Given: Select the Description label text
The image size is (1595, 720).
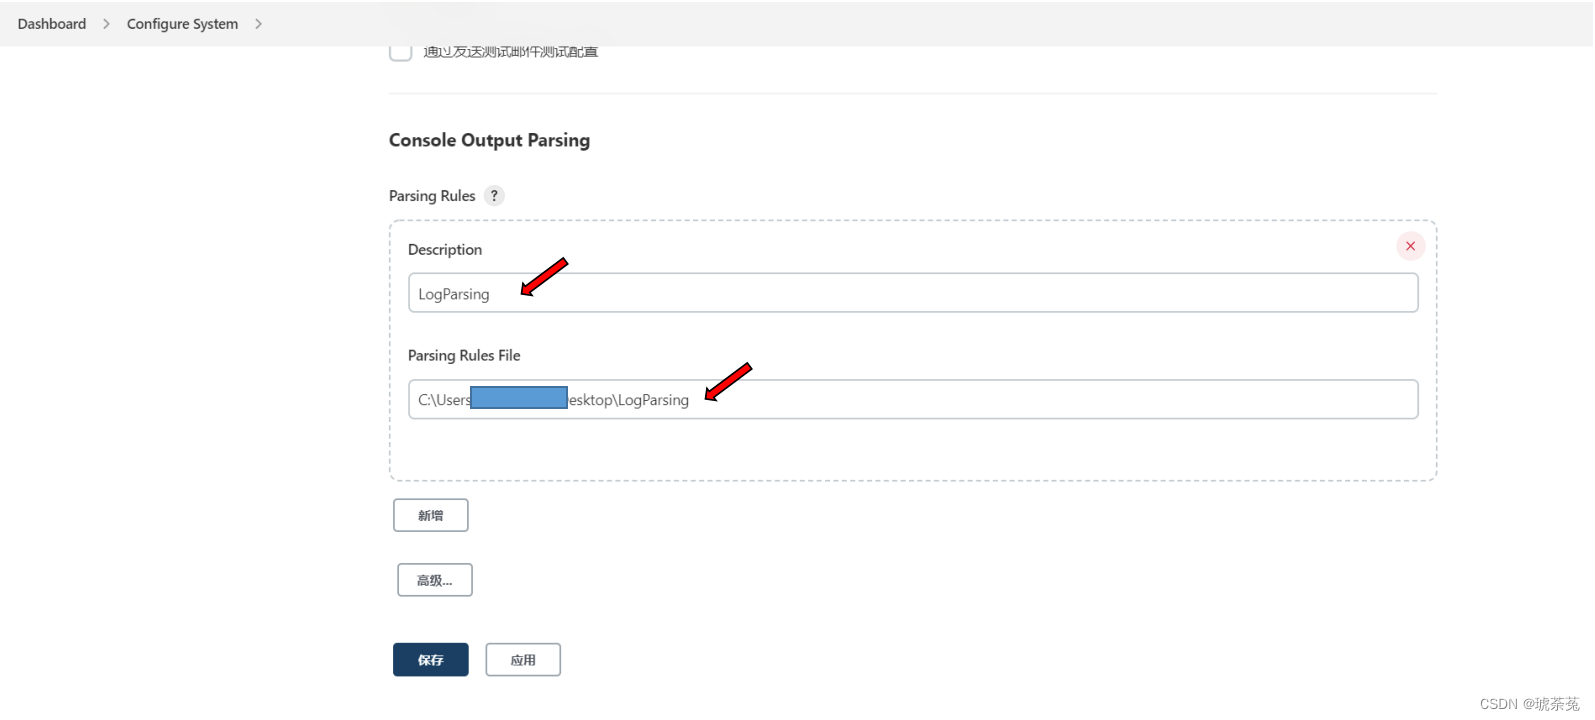Looking at the screenshot, I should click(x=445, y=250).
